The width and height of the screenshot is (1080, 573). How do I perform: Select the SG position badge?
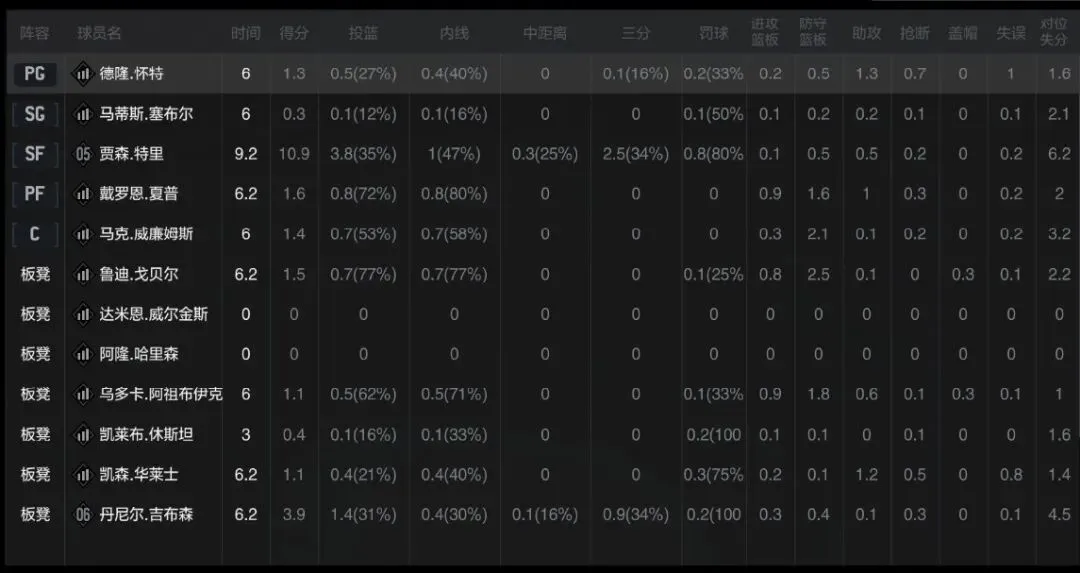(x=35, y=114)
